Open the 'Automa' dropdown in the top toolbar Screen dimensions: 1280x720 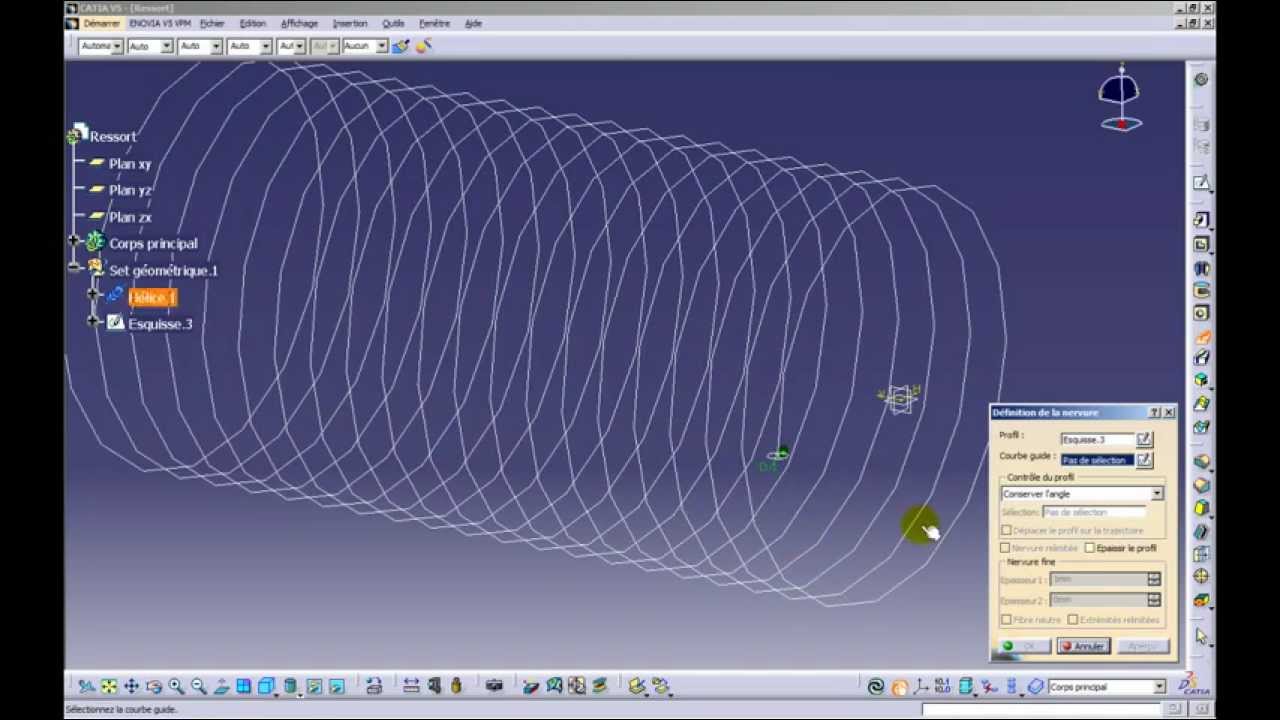tap(117, 46)
